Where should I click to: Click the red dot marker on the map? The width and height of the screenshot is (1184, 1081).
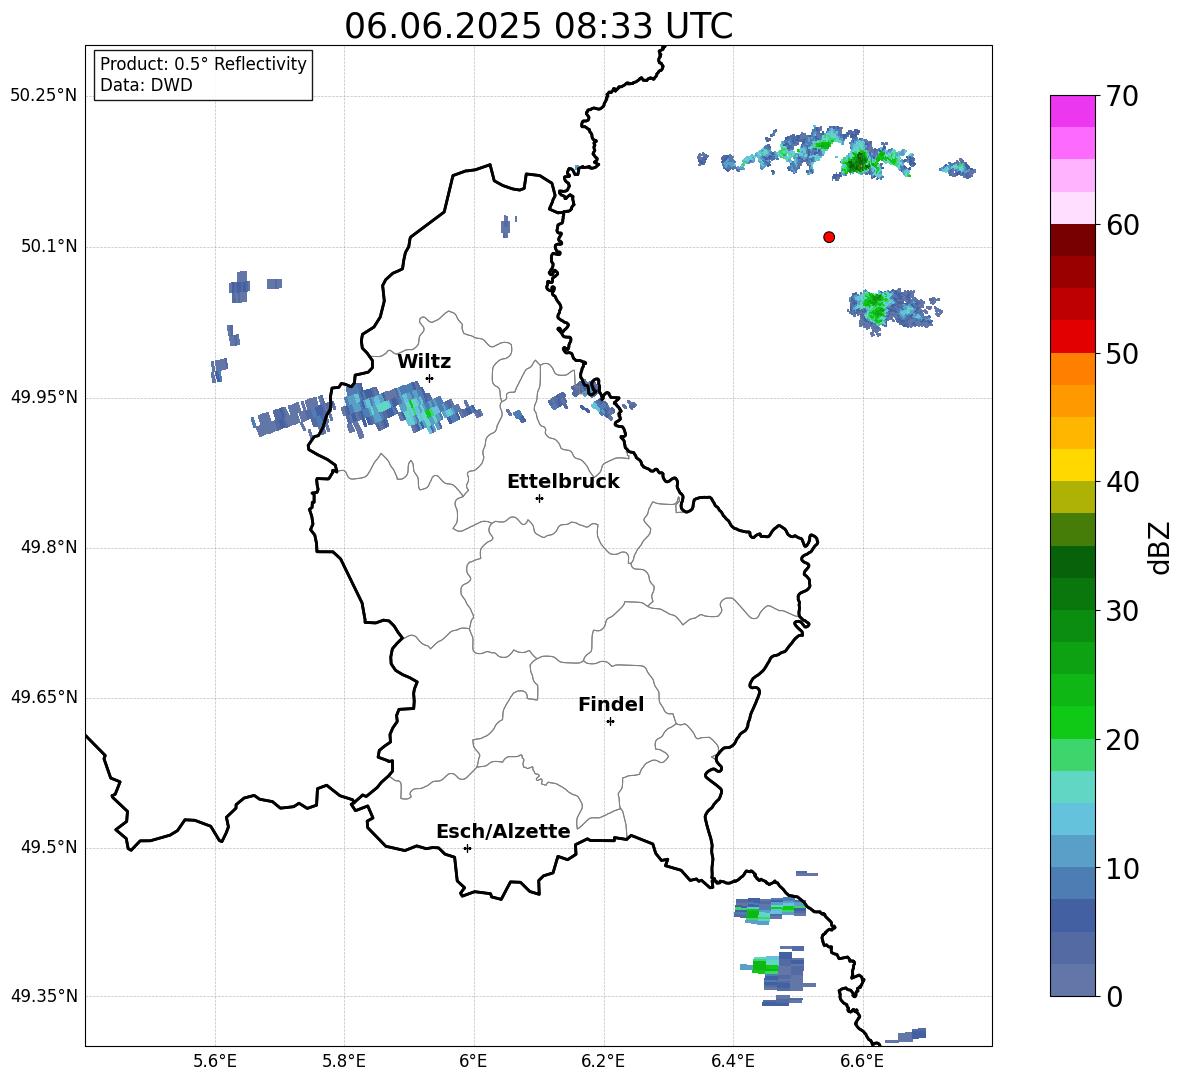(x=829, y=237)
